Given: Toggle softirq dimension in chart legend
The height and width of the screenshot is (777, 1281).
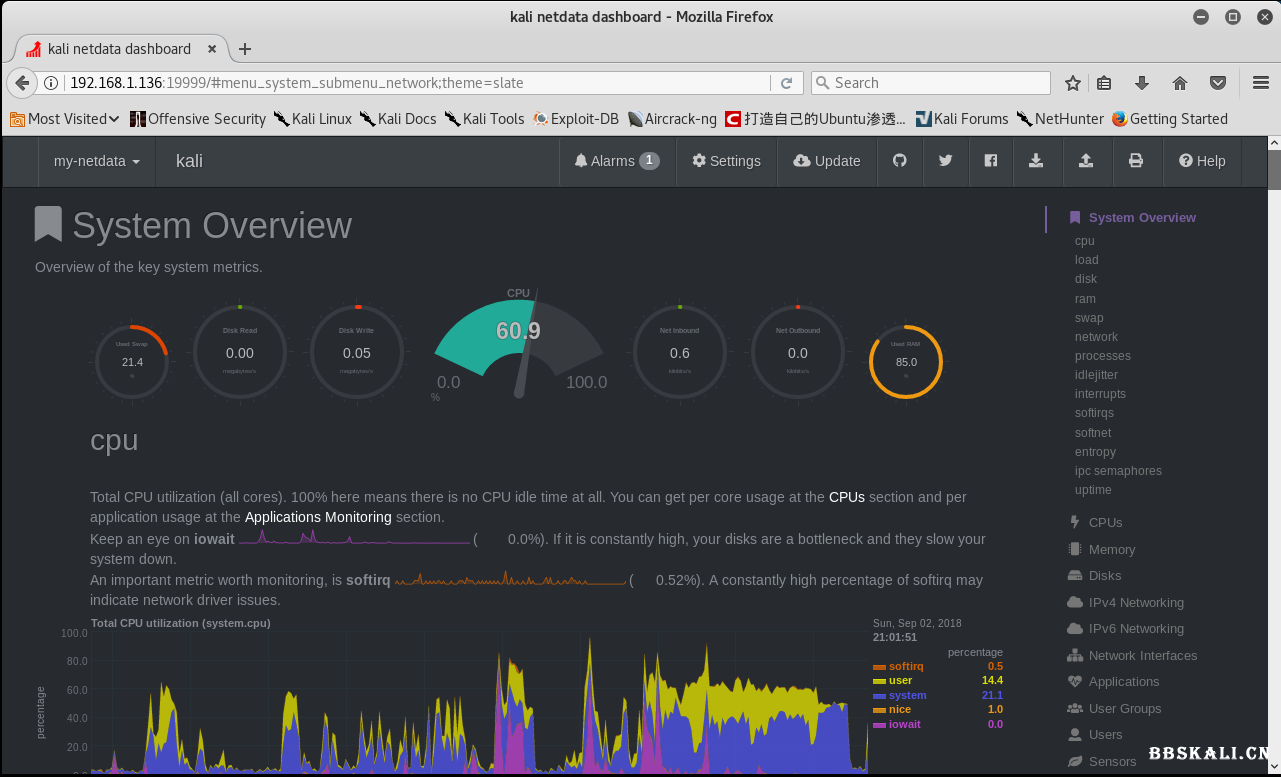Looking at the screenshot, I should tap(905, 666).
